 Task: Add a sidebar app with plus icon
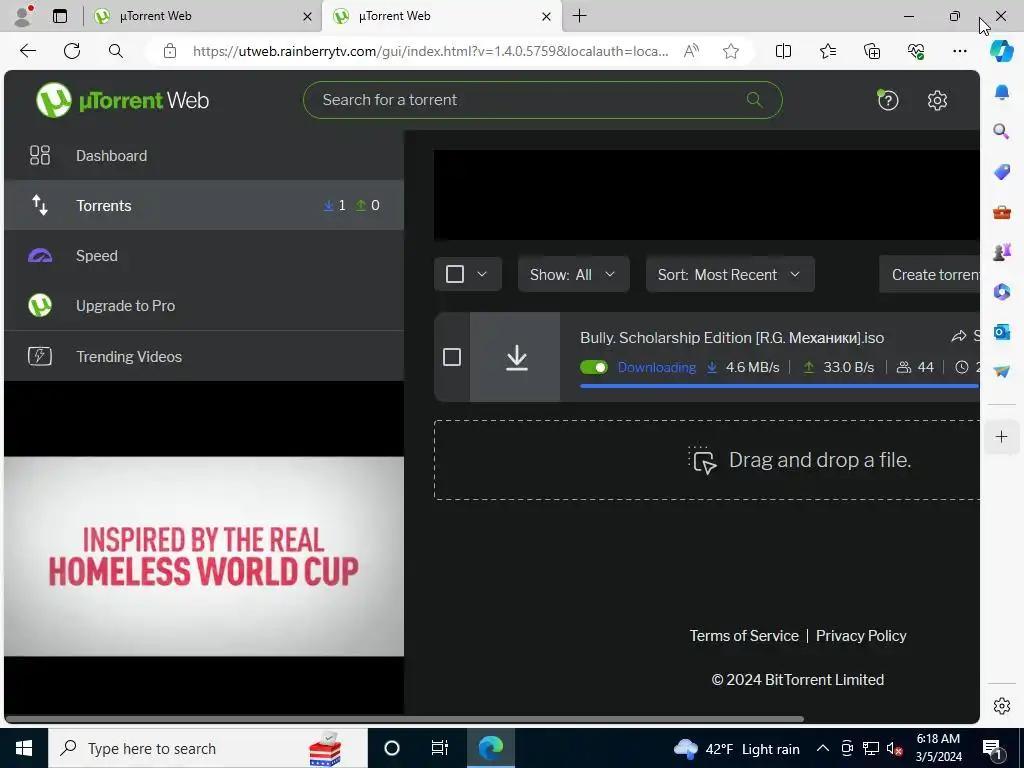1001,436
